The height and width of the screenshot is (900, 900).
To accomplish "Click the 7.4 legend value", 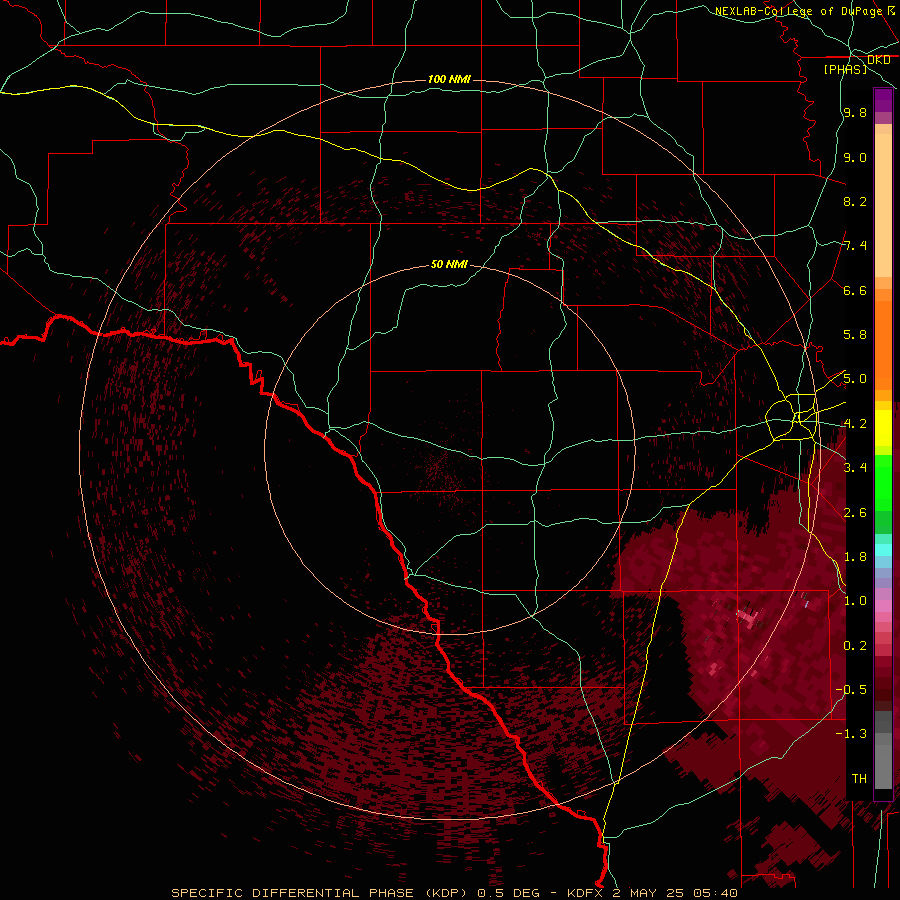I will click(x=855, y=246).
